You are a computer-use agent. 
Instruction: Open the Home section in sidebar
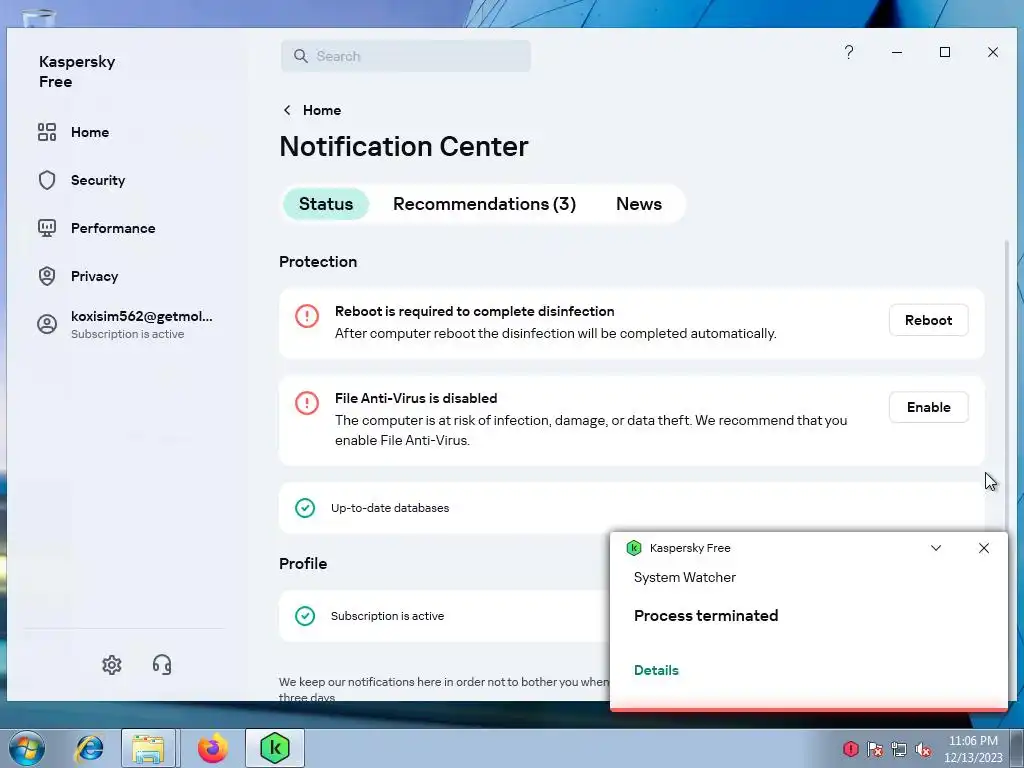coord(73,132)
